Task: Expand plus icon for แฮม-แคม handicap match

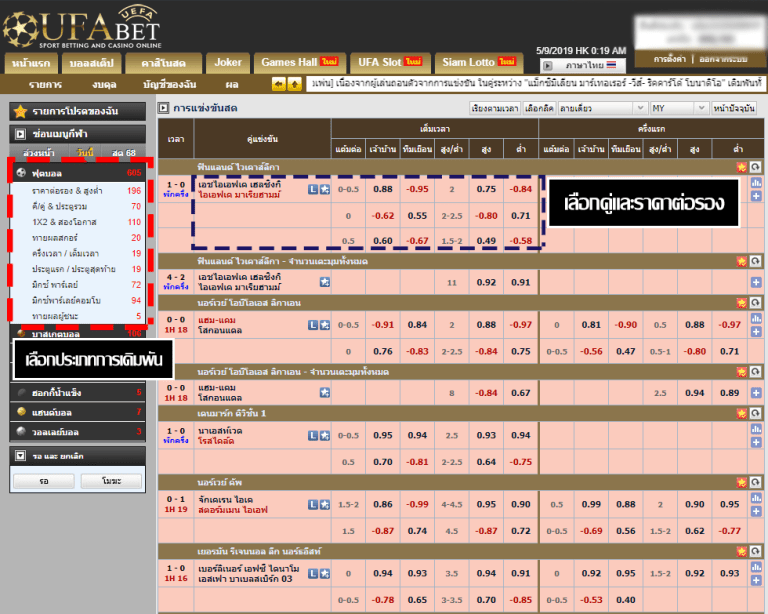Action: point(756,331)
